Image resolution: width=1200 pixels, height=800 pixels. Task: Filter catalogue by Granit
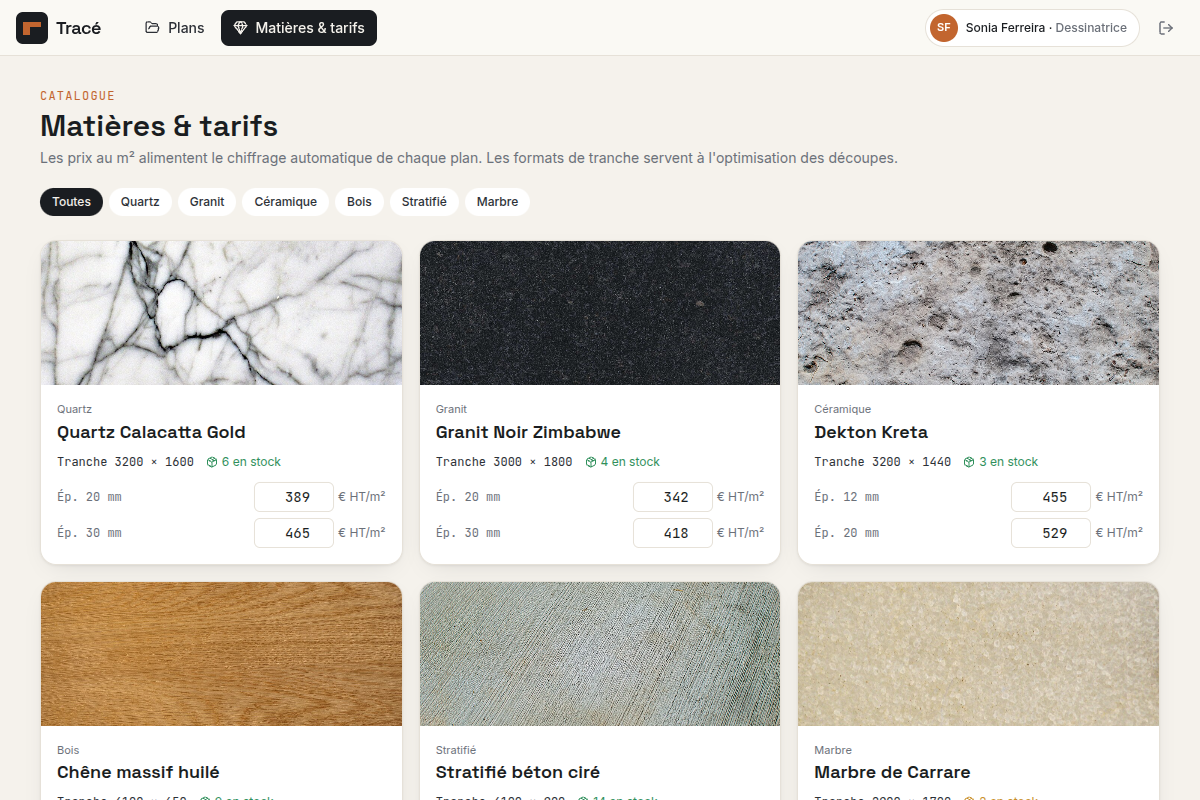pyautogui.click(x=207, y=202)
